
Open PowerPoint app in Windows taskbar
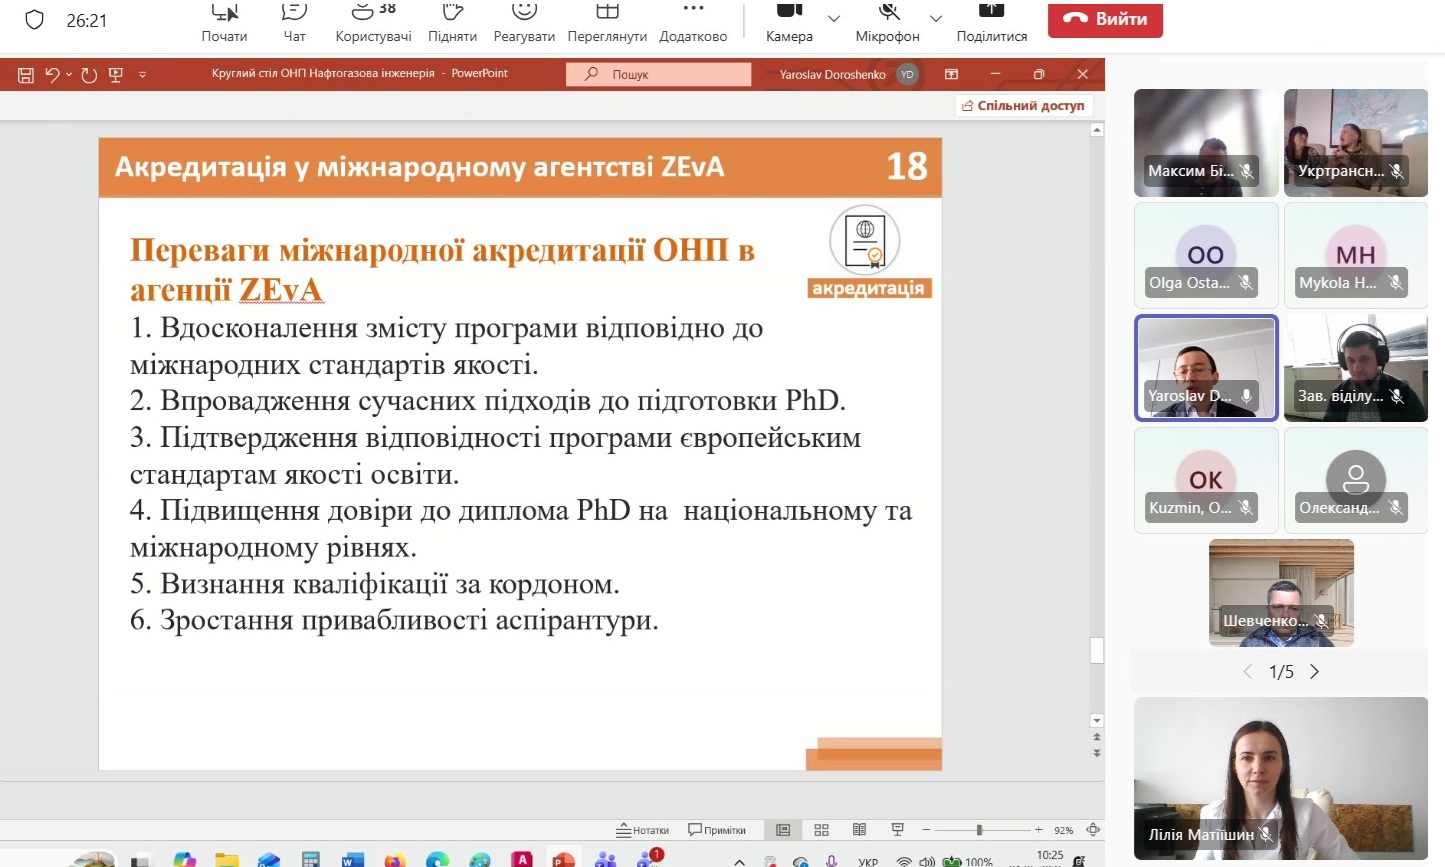564,860
